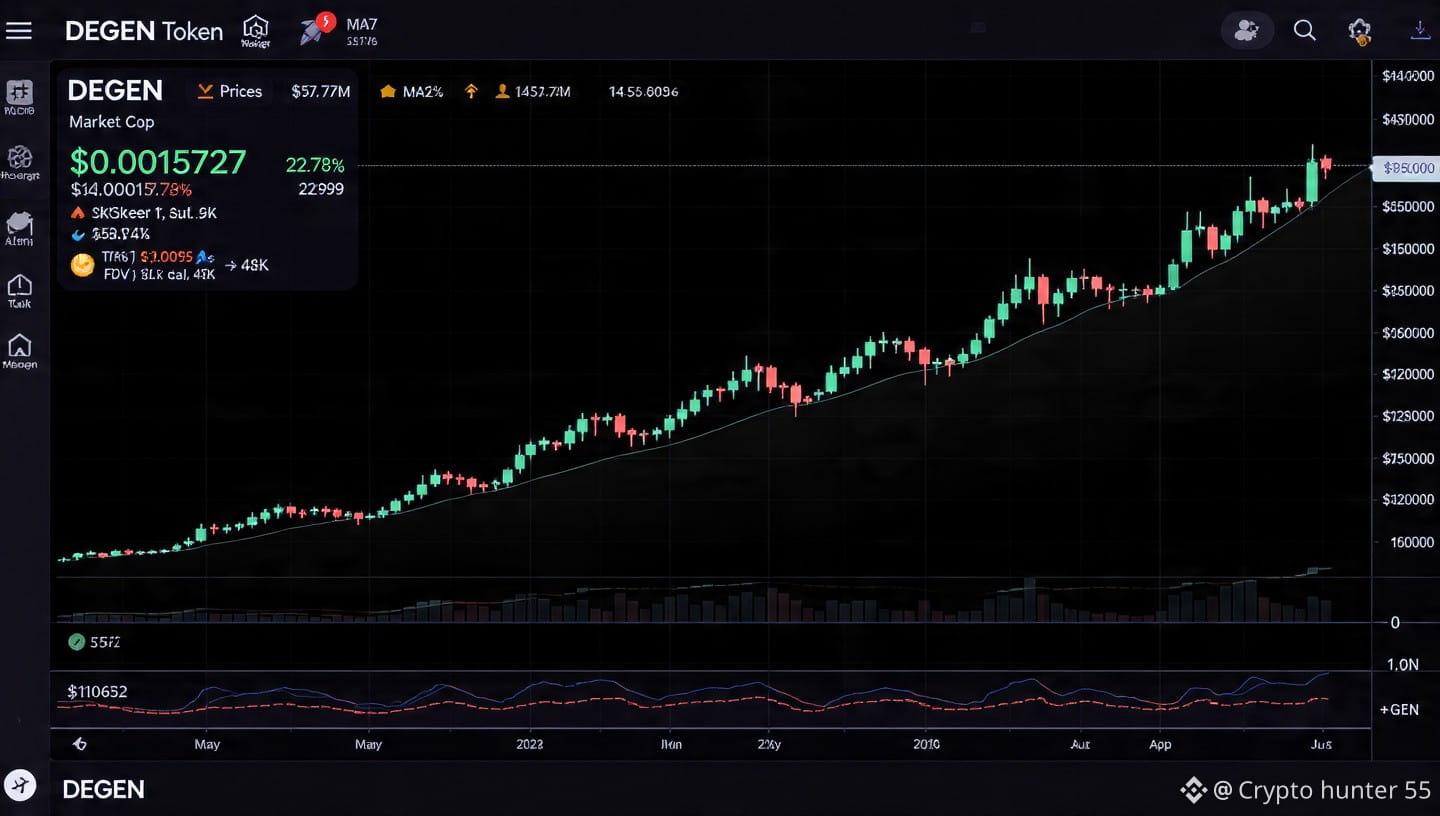Open settings via the gear icon
Screen dimensions: 1440x816
(1360, 30)
